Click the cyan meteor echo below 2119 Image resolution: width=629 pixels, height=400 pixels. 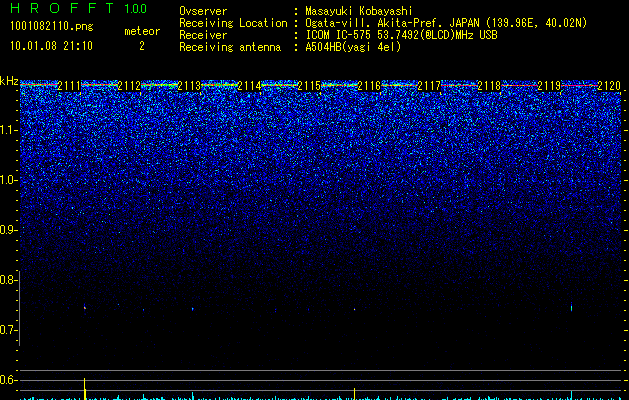tap(571, 307)
